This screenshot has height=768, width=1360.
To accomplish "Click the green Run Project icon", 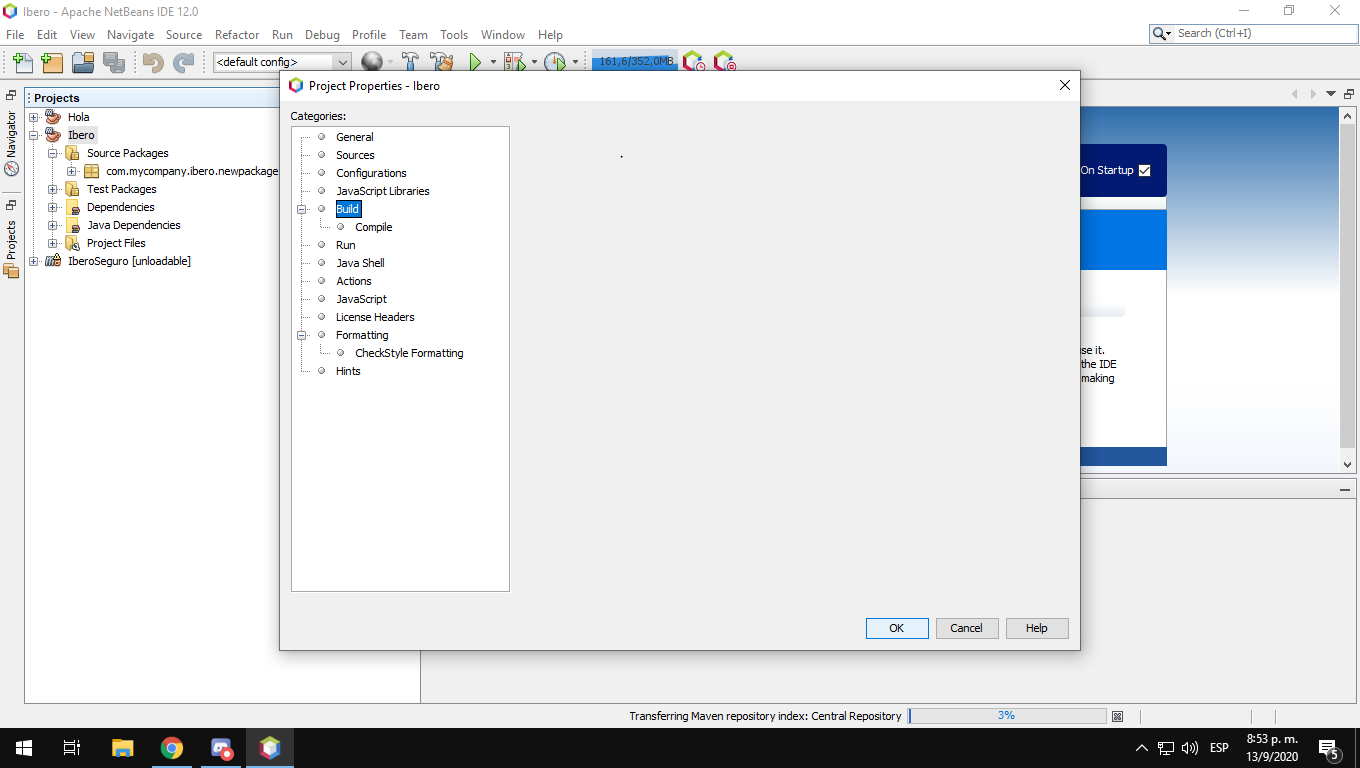I will click(475, 62).
